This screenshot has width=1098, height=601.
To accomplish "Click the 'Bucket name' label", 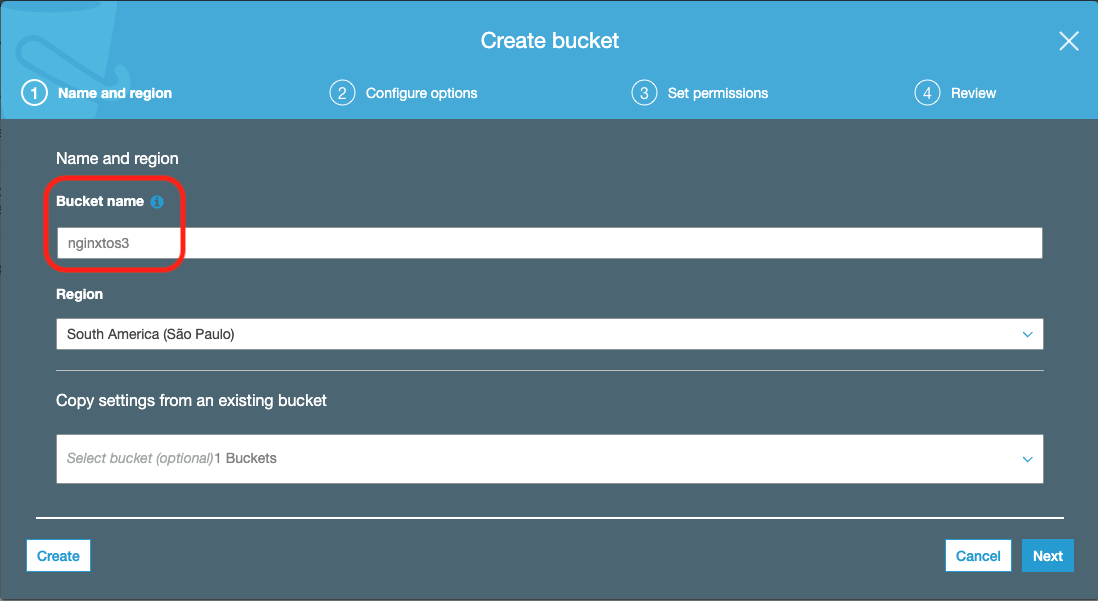I will [x=100, y=201].
